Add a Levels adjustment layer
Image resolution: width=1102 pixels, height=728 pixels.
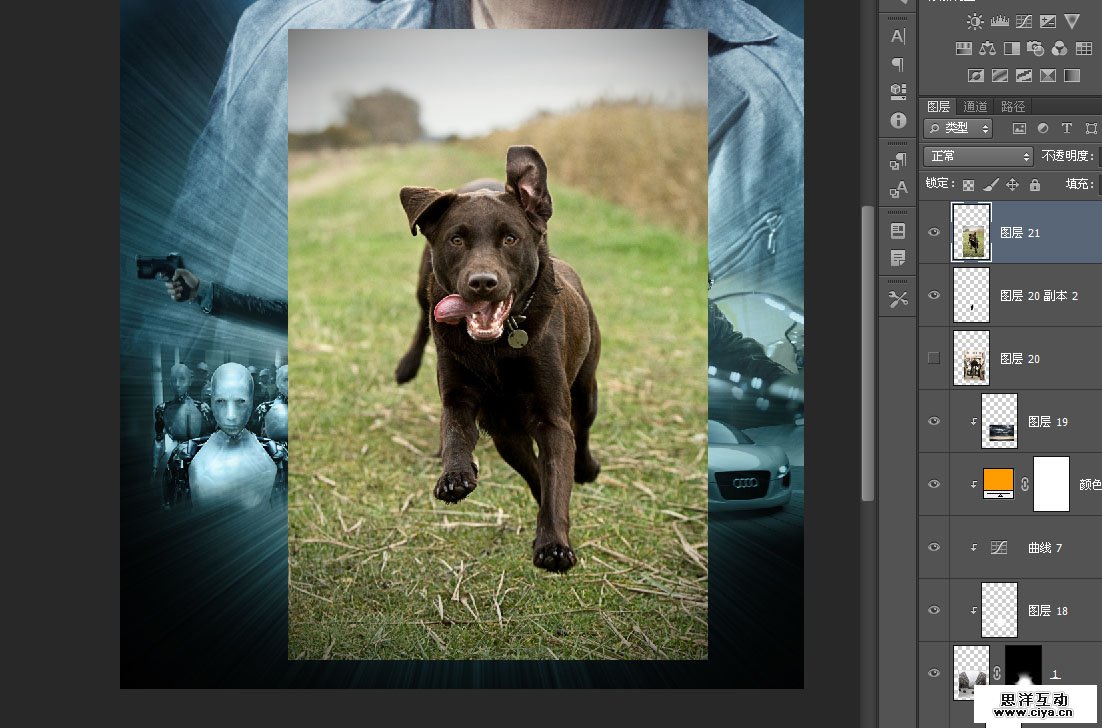point(999,21)
